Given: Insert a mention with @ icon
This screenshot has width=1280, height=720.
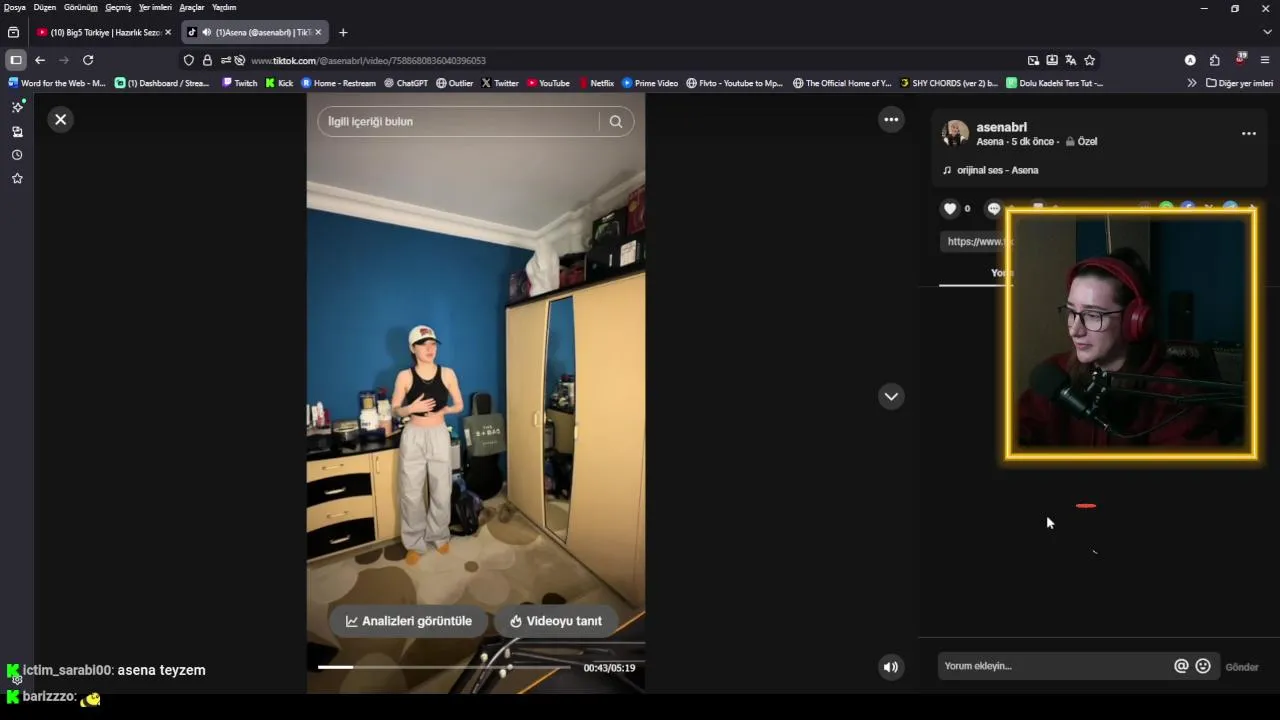Looking at the screenshot, I should [1181, 666].
